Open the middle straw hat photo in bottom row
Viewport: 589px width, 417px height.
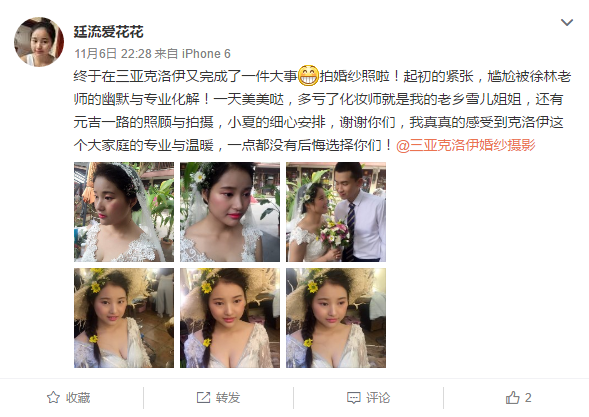pos(230,318)
